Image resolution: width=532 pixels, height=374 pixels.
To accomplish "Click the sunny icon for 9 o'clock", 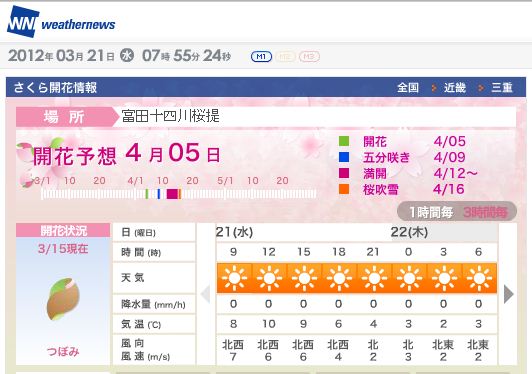I will (234, 278).
